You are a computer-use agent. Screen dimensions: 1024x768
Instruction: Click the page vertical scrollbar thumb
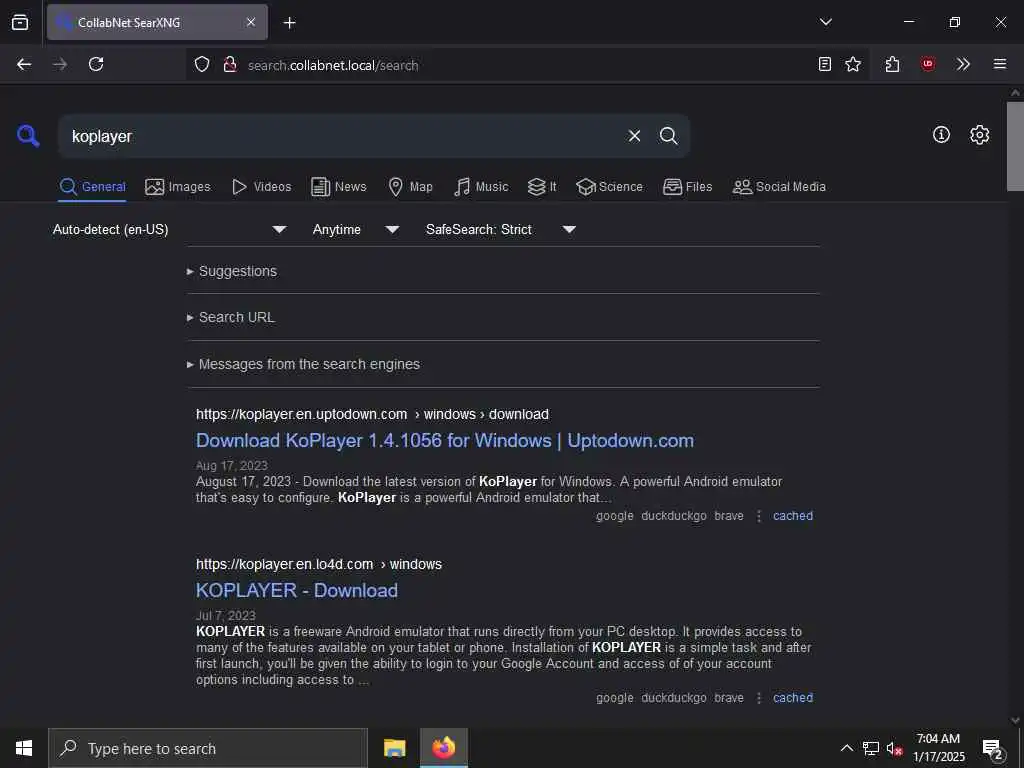1015,146
